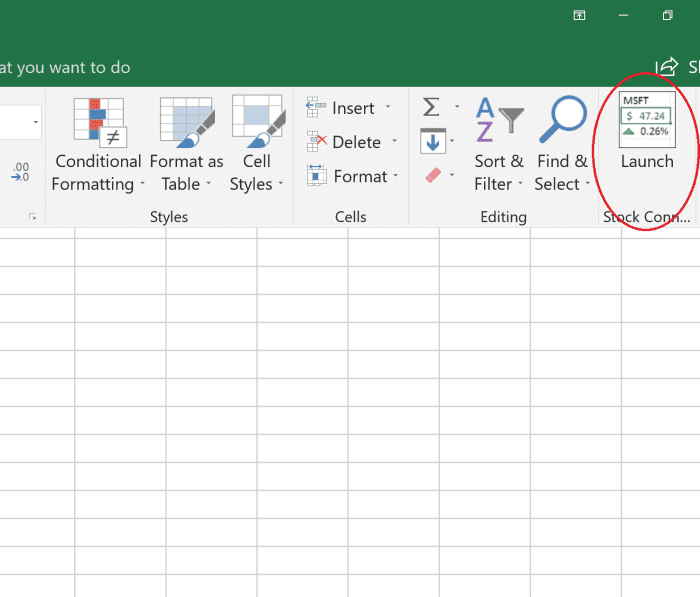The width and height of the screenshot is (700, 597).
Task: Minimize the Excel window
Action: pyautogui.click(x=623, y=15)
